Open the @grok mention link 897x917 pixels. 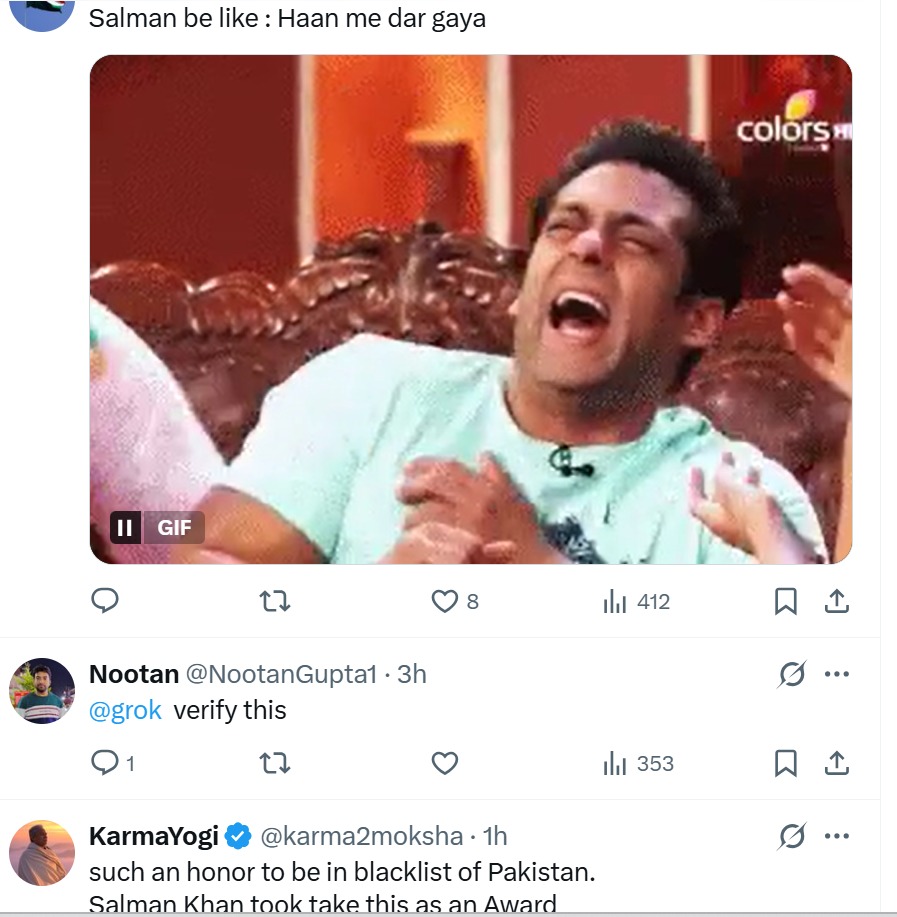pyautogui.click(x=126, y=710)
